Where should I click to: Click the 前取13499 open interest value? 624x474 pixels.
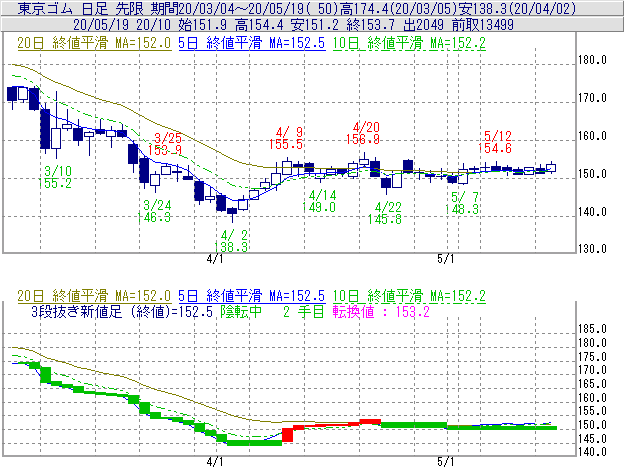pyautogui.click(x=483, y=25)
